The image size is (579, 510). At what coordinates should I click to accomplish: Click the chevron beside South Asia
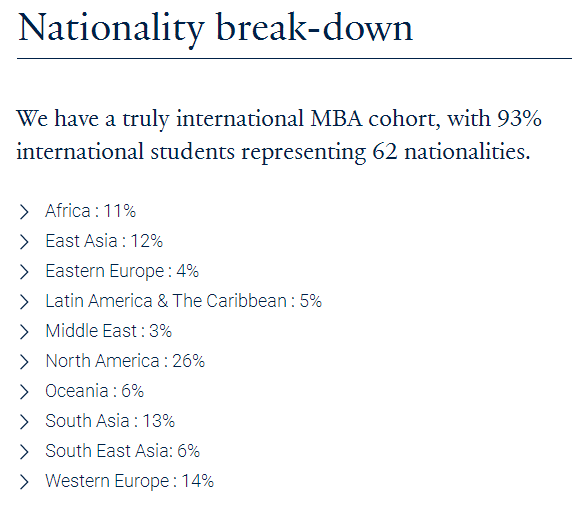pos(24,422)
